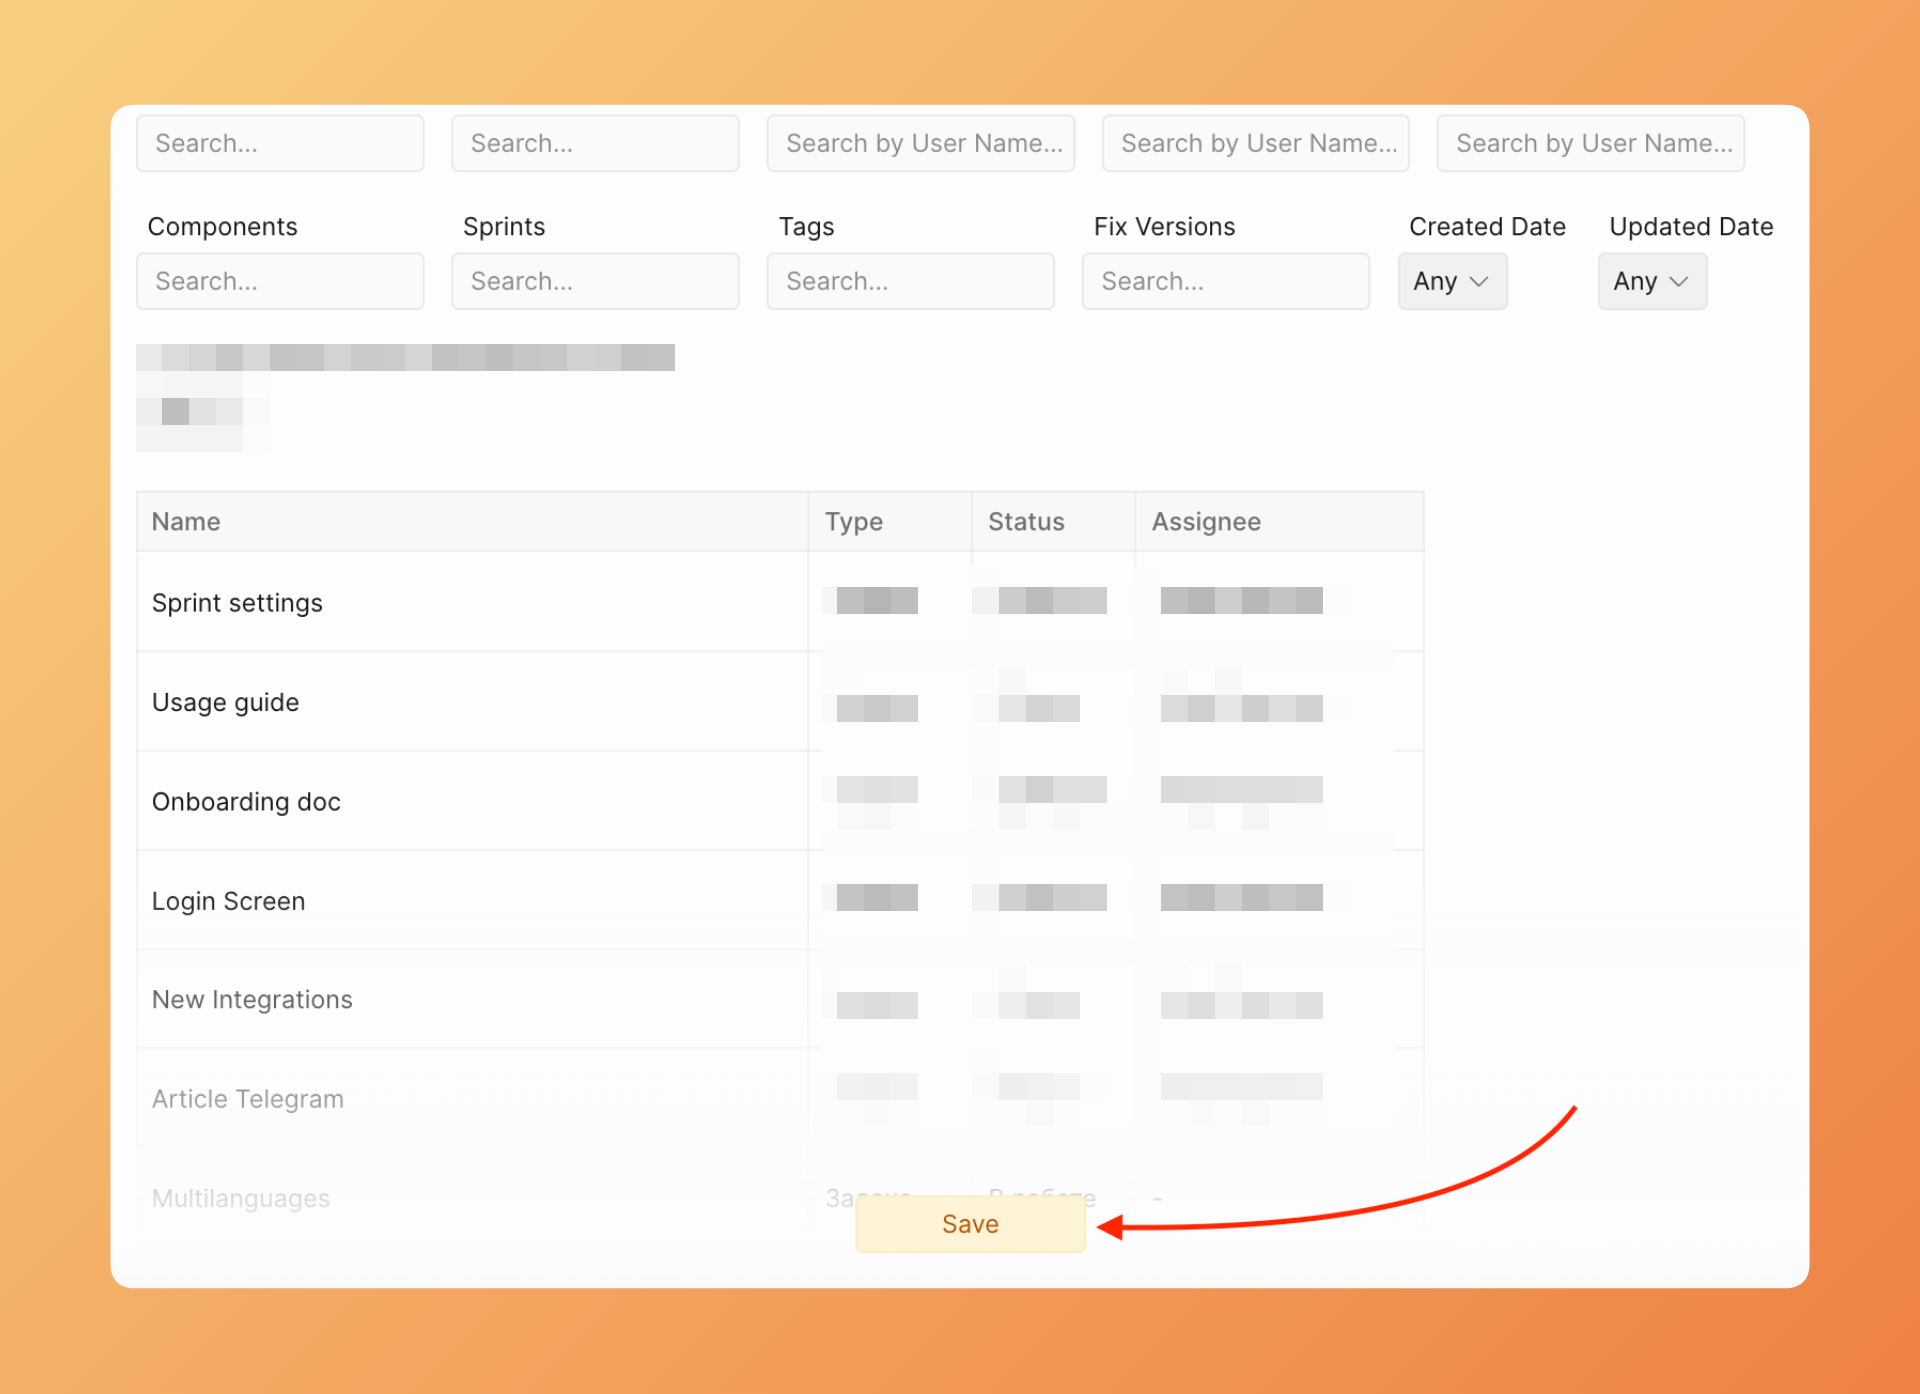The image size is (1920, 1394).
Task: Click the Name column header
Action: [187, 522]
